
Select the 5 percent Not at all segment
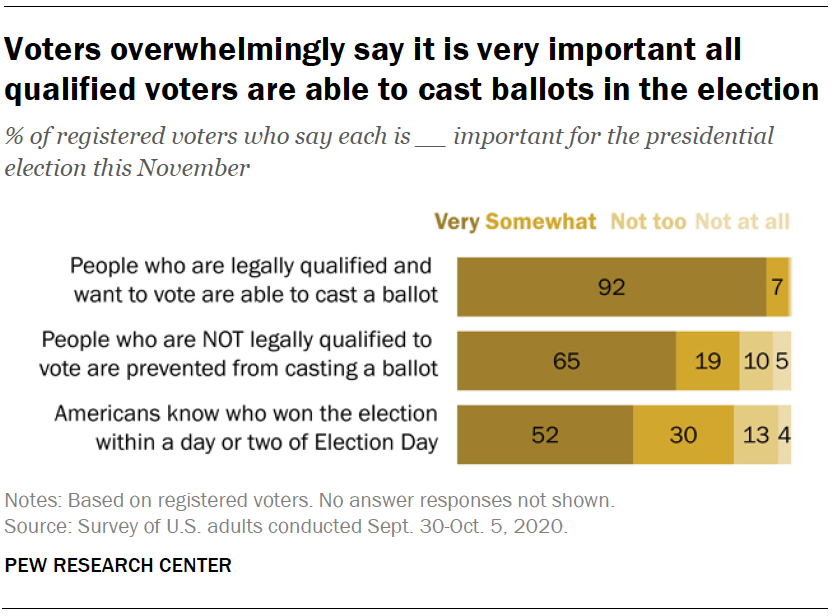[x=782, y=361]
